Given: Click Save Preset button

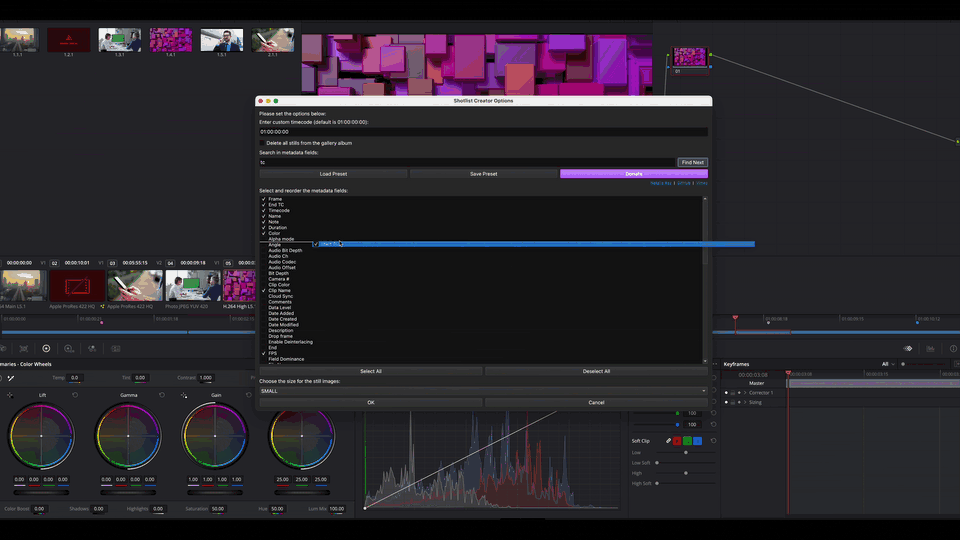Looking at the screenshot, I should click(484, 174).
